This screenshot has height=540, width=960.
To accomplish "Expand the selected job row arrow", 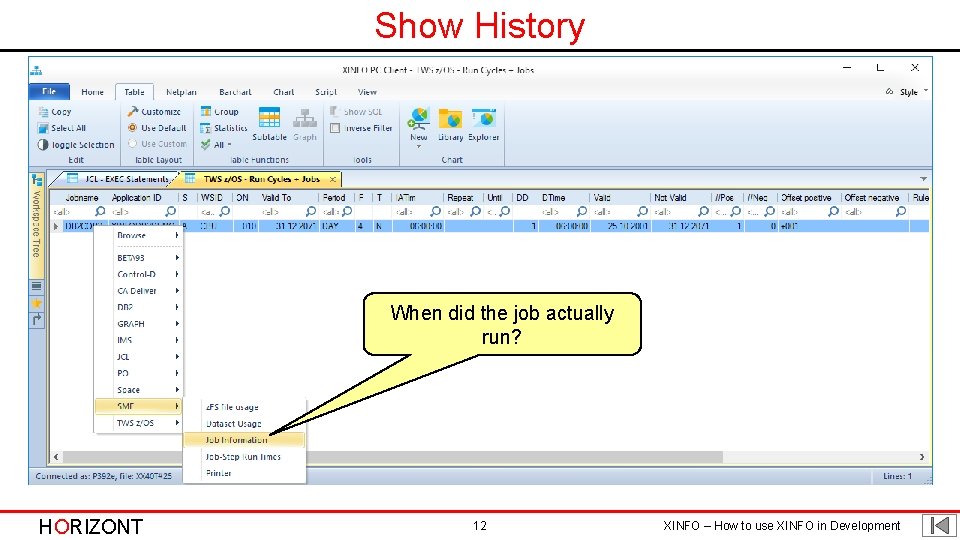I will [x=56, y=226].
